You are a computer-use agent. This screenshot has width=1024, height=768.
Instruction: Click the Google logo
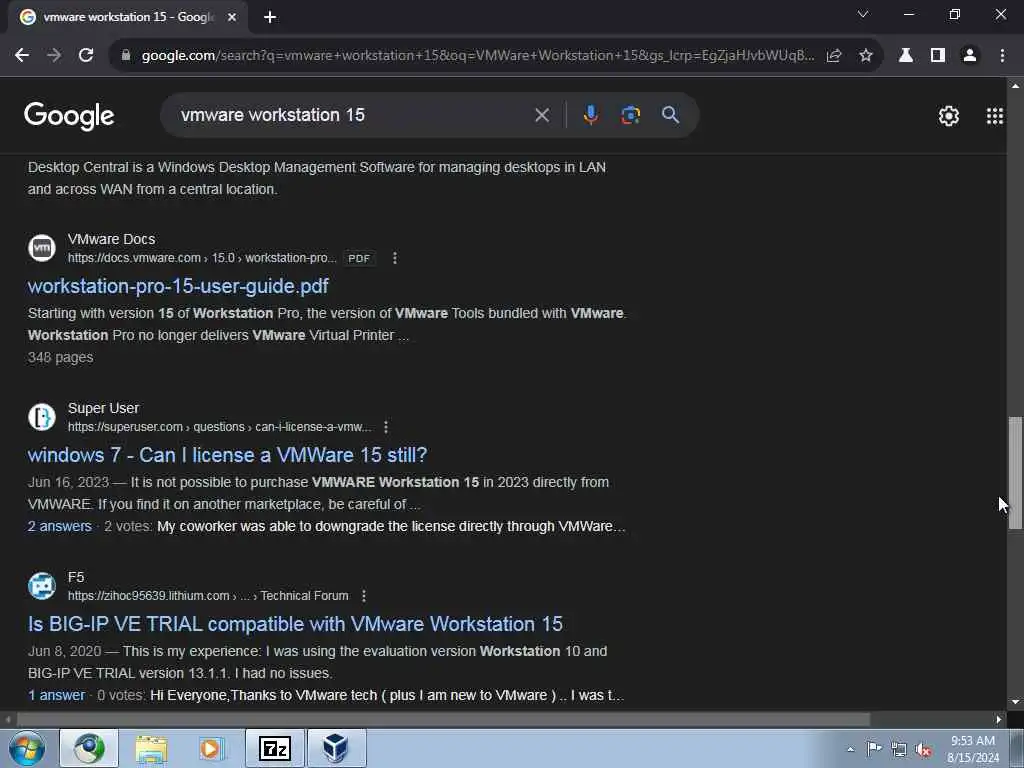pyautogui.click(x=69, y=116)
